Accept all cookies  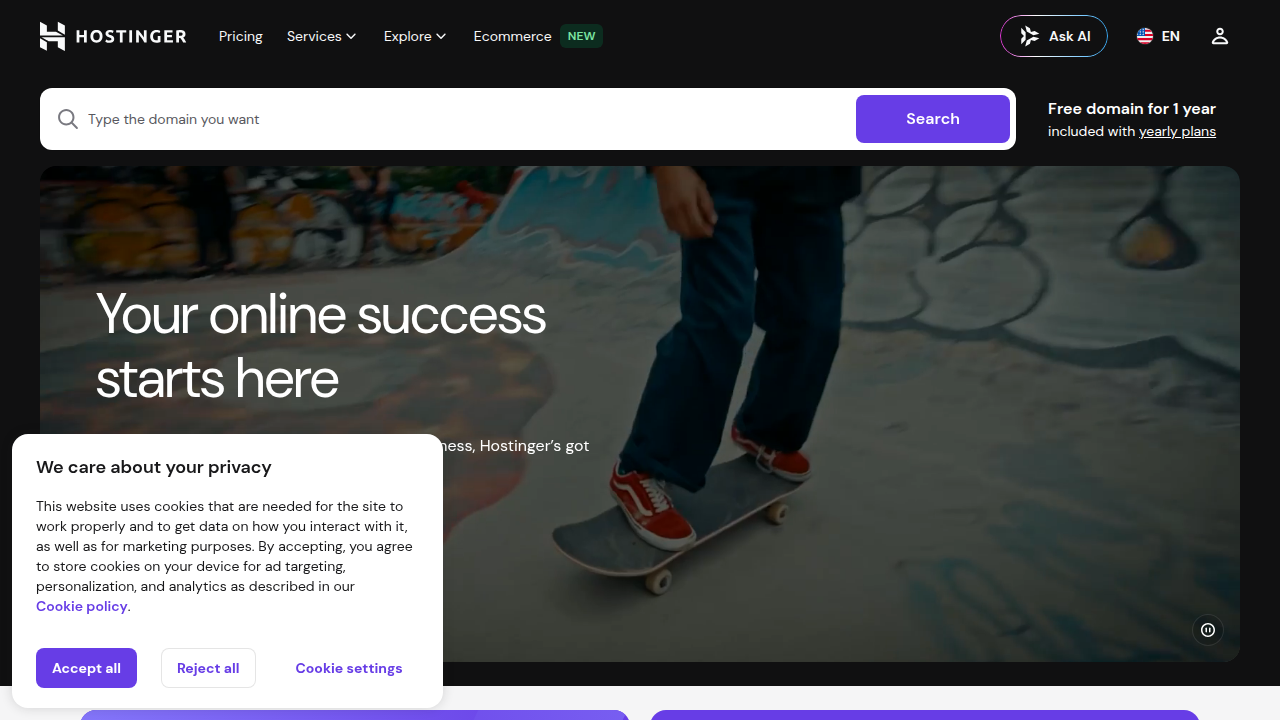pyautogui.click(x=86, y=668)
